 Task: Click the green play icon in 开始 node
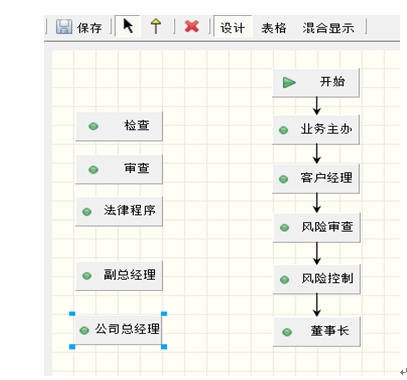pos(289,82)
